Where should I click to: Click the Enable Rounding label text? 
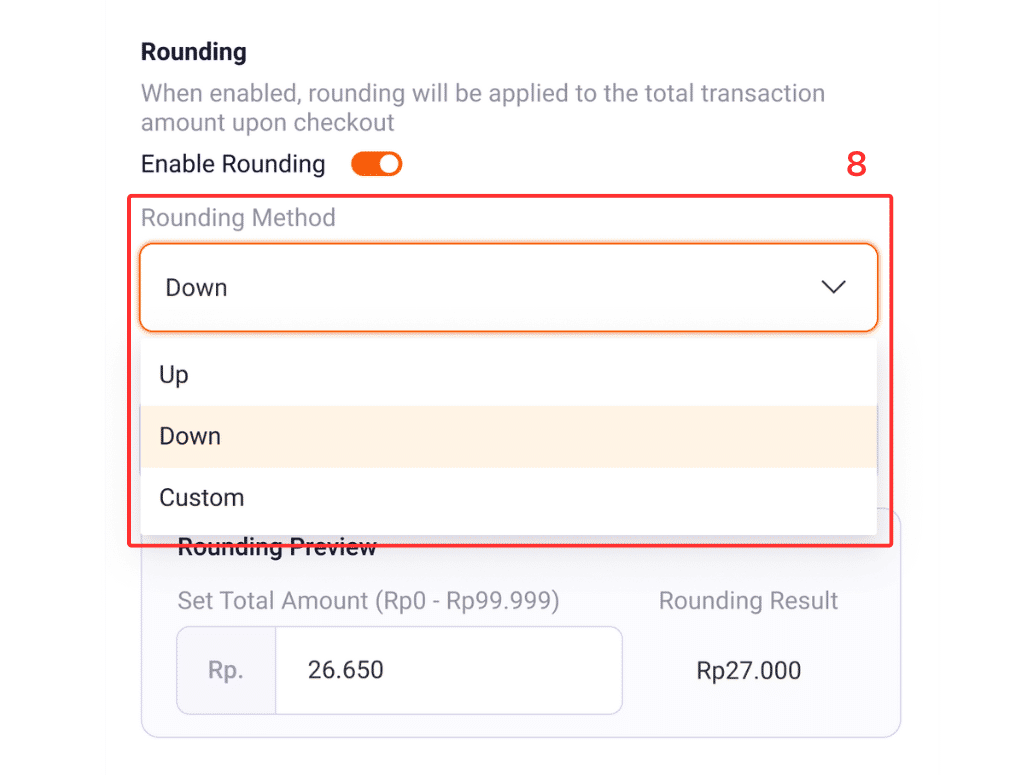[233, 164]
